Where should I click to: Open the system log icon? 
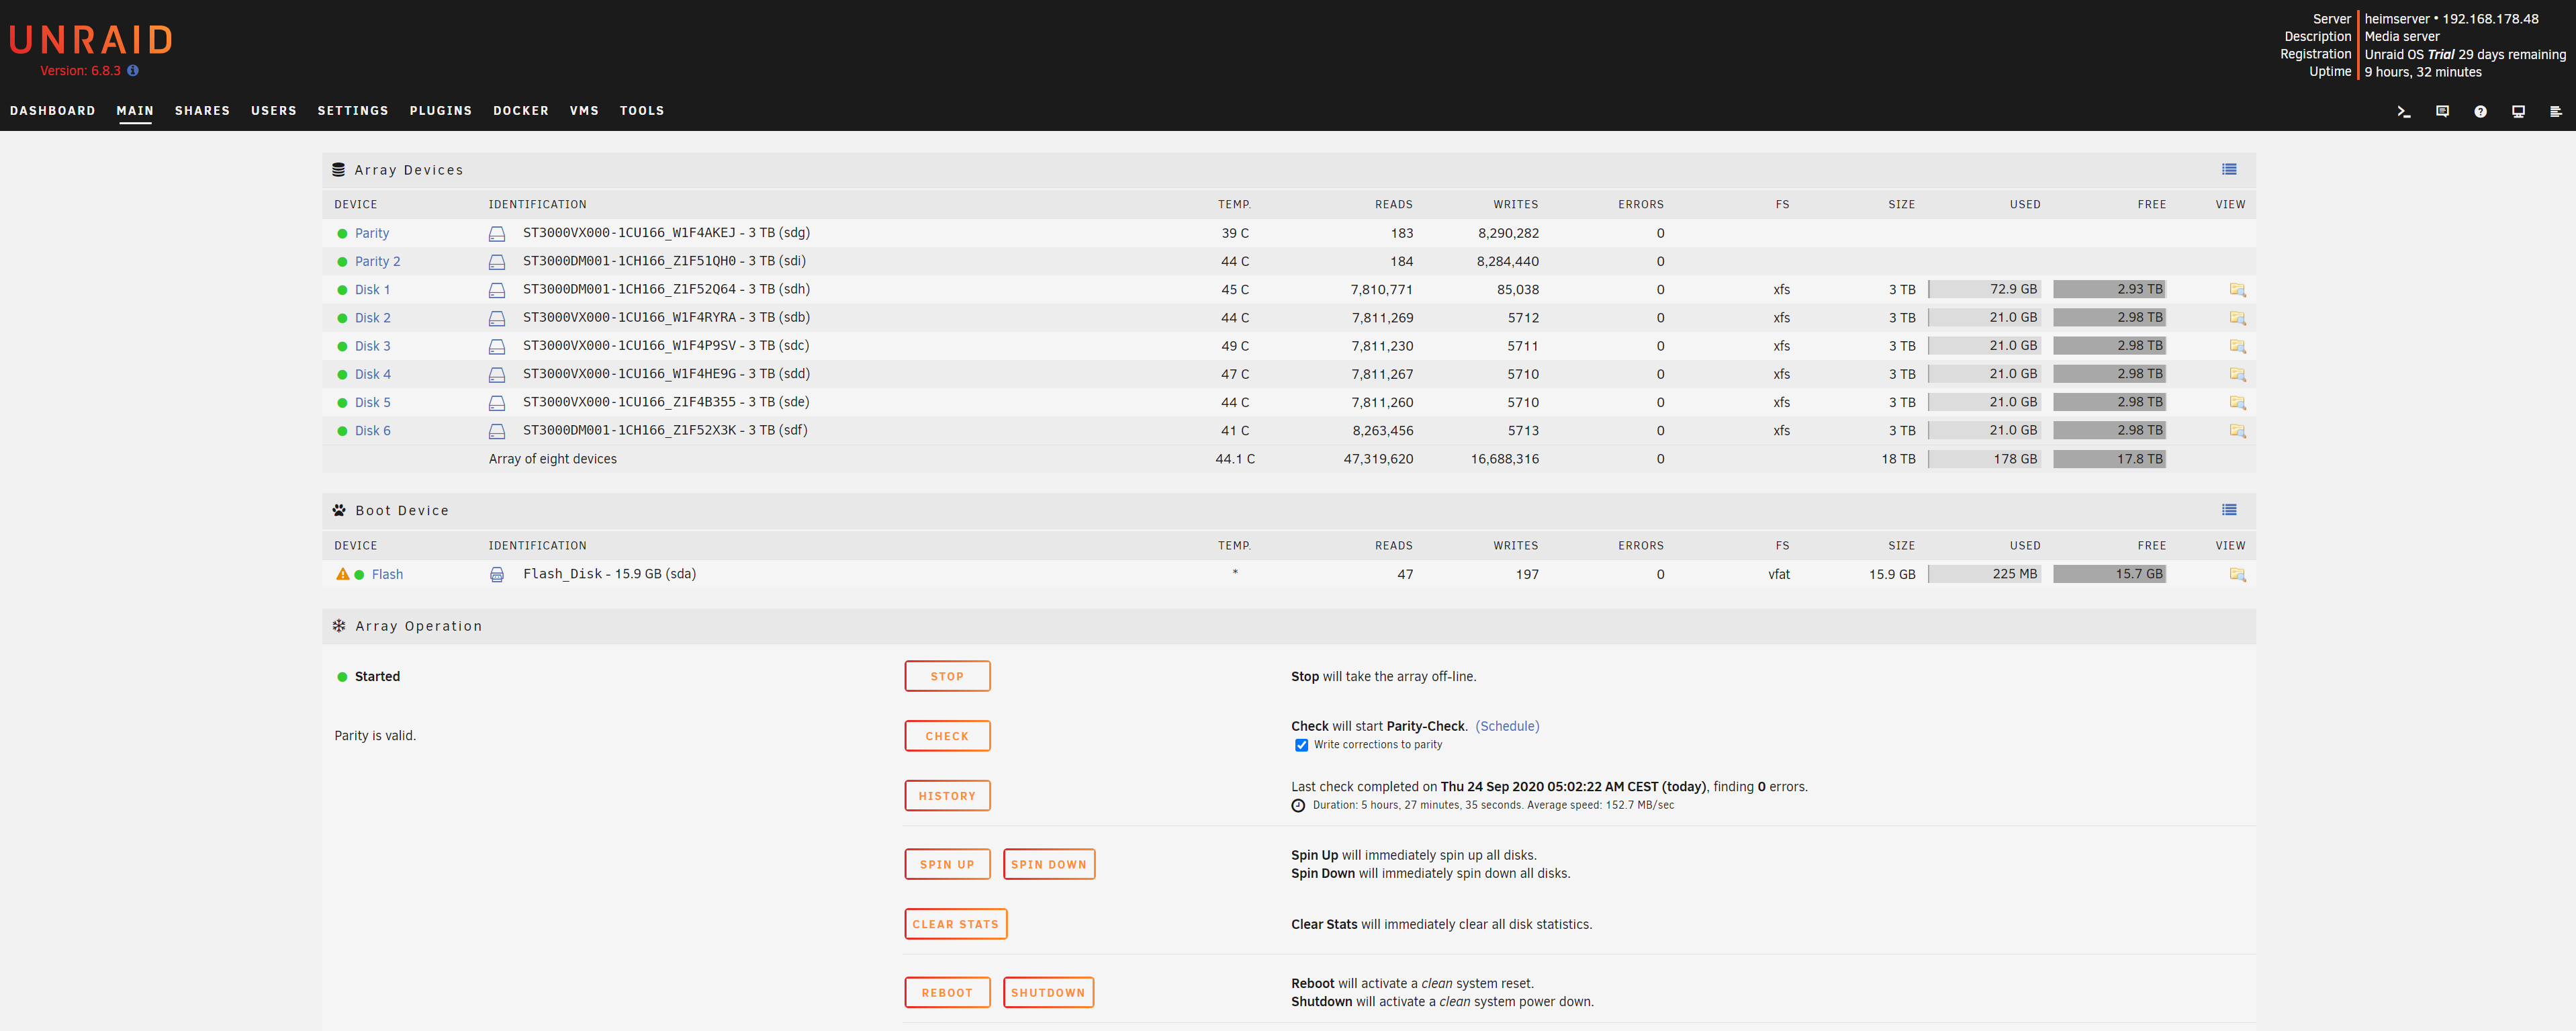pos(2555,112)
